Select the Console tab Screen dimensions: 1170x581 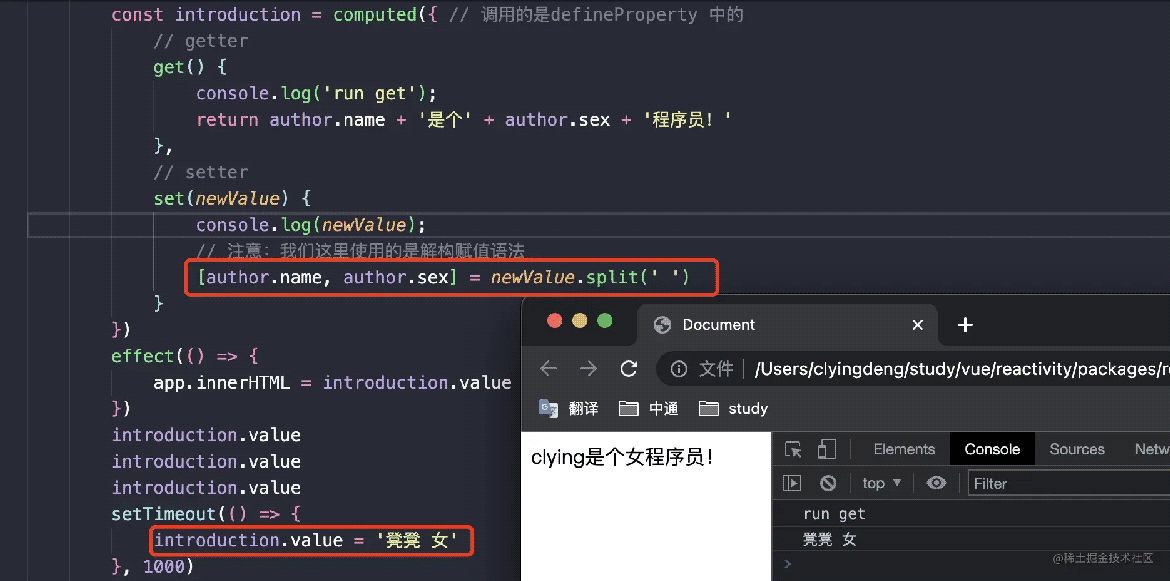[992, 449]
